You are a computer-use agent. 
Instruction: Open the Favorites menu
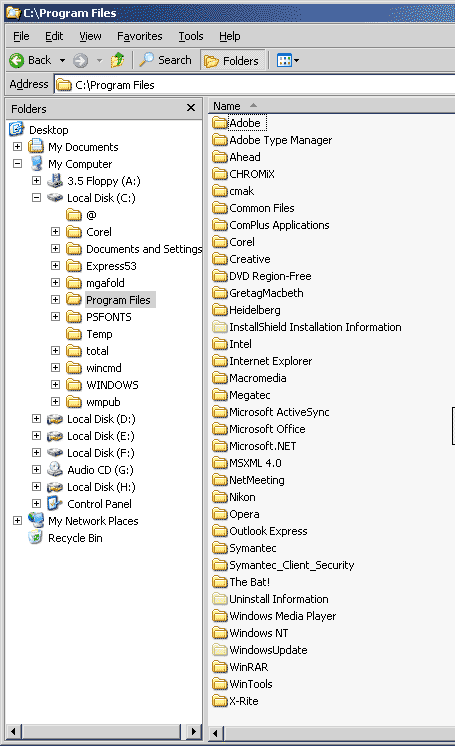pyautogui.click(x=139, y=36)
